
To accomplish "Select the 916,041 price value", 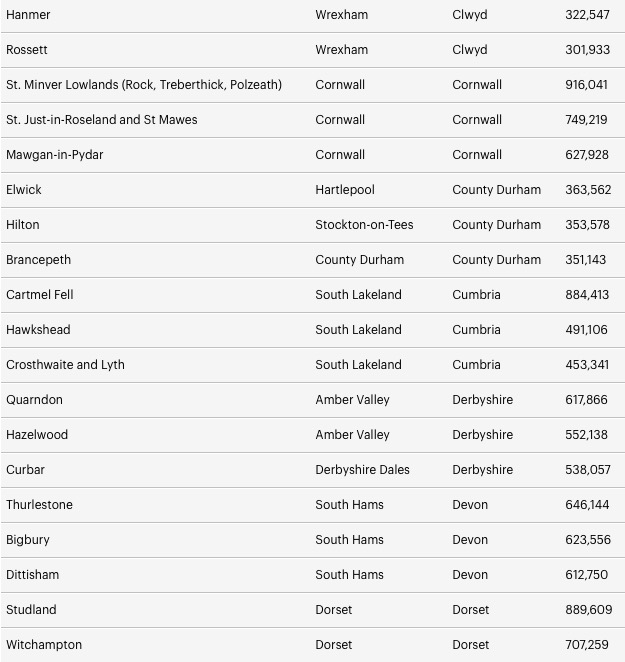I will (x=587, y=85).
